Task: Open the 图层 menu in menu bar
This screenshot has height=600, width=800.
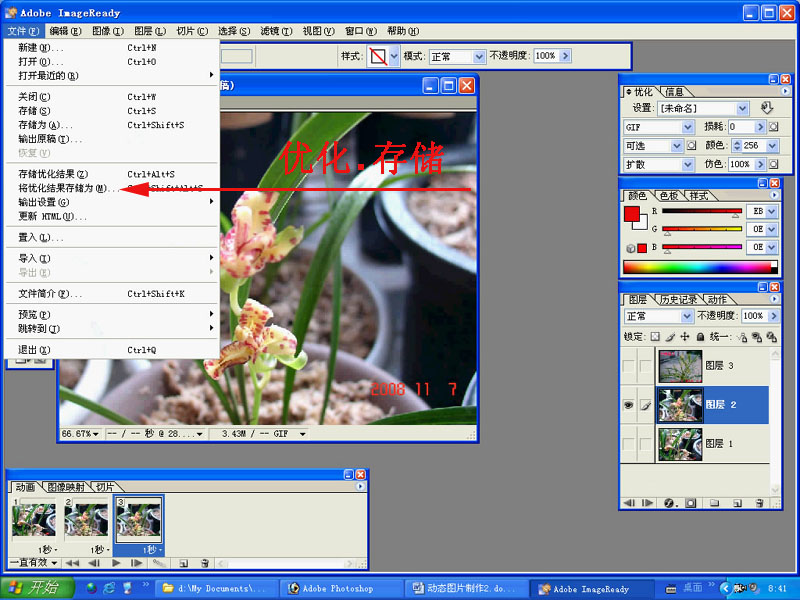Action: (x=150, y=31)
